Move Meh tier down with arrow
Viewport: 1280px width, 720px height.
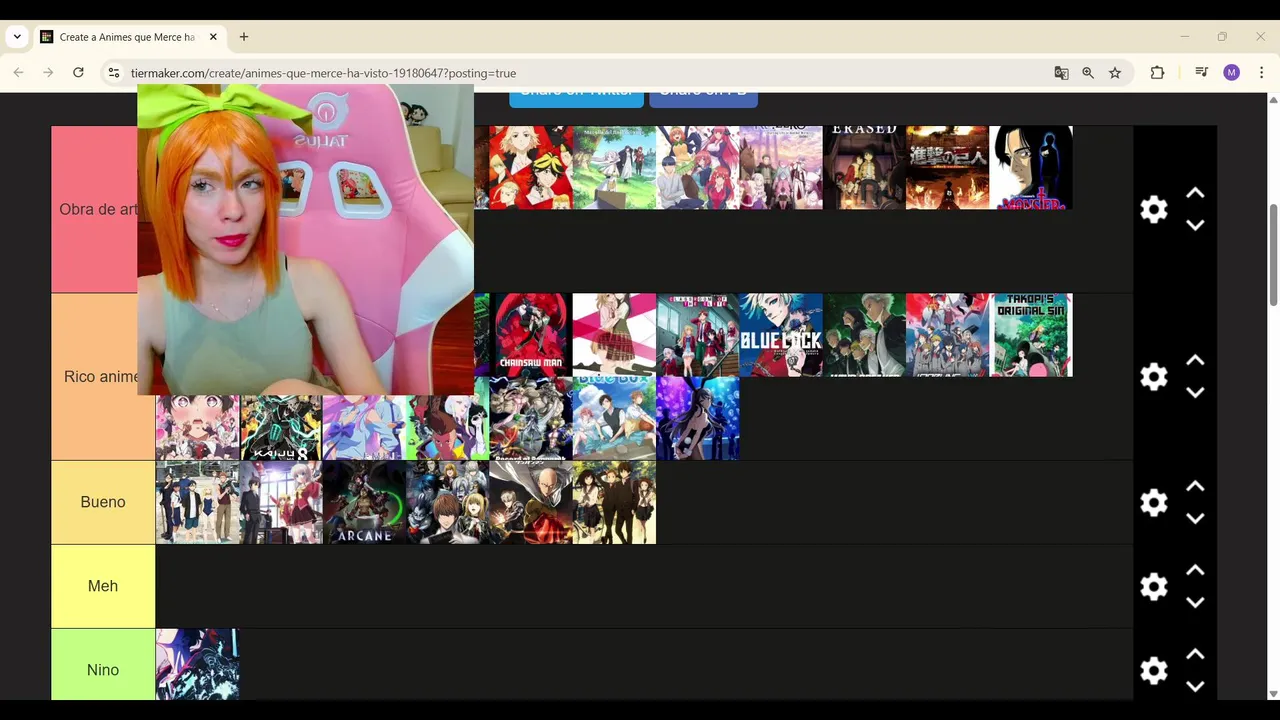coord(1195,602)
